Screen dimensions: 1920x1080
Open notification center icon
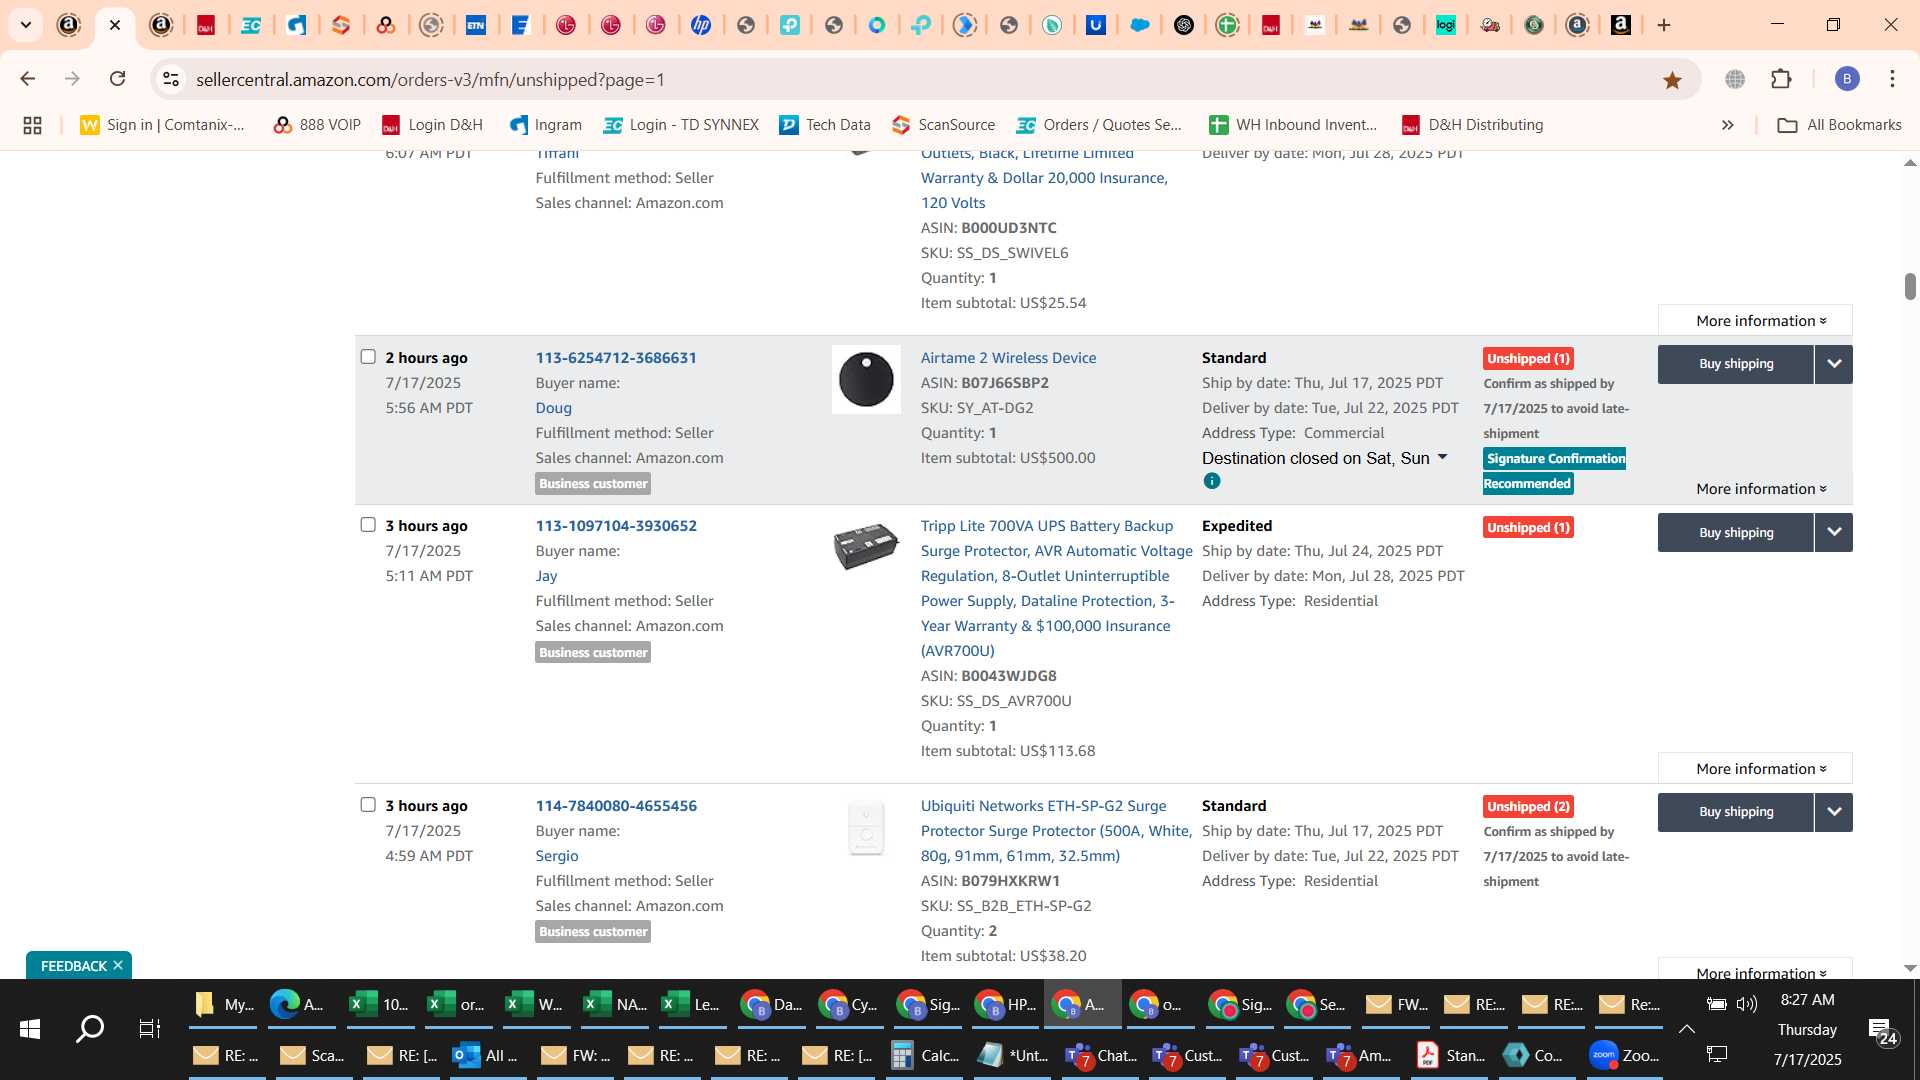1884,1032
